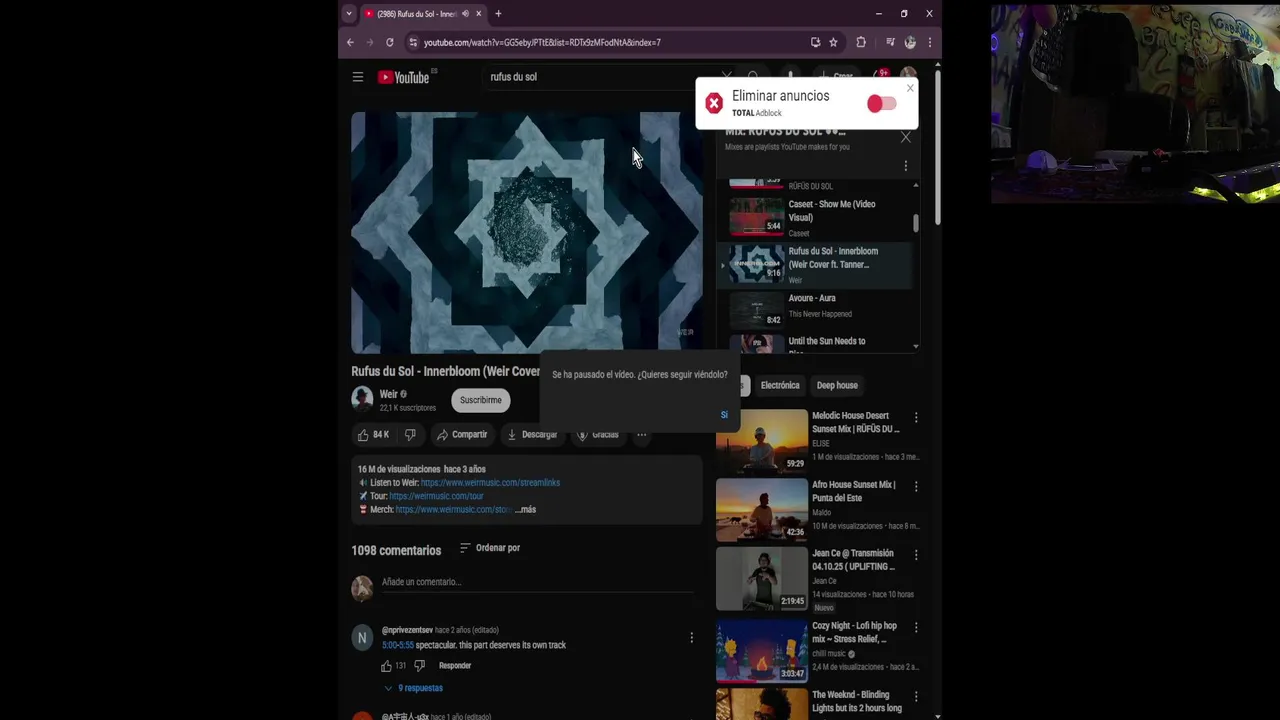This screenshot has width=1280, height=720.
Task: Open options for Jean Ce @ Transmisión video
Action: pos(916,555)
